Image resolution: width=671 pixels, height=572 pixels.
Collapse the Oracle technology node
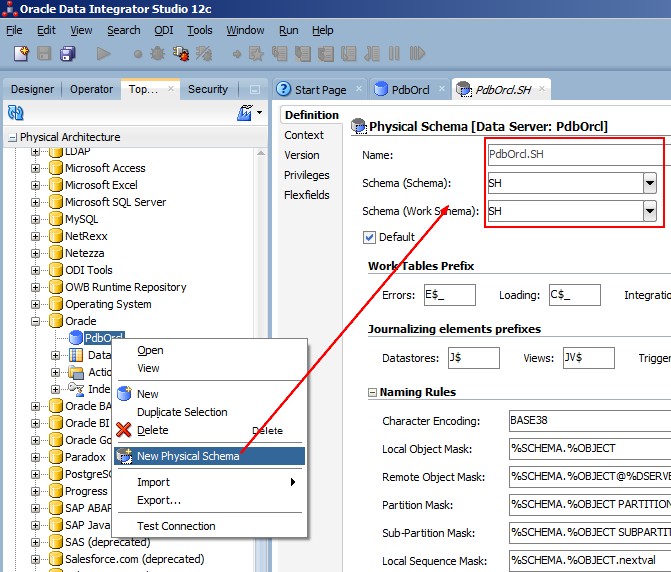pos(36,321)
